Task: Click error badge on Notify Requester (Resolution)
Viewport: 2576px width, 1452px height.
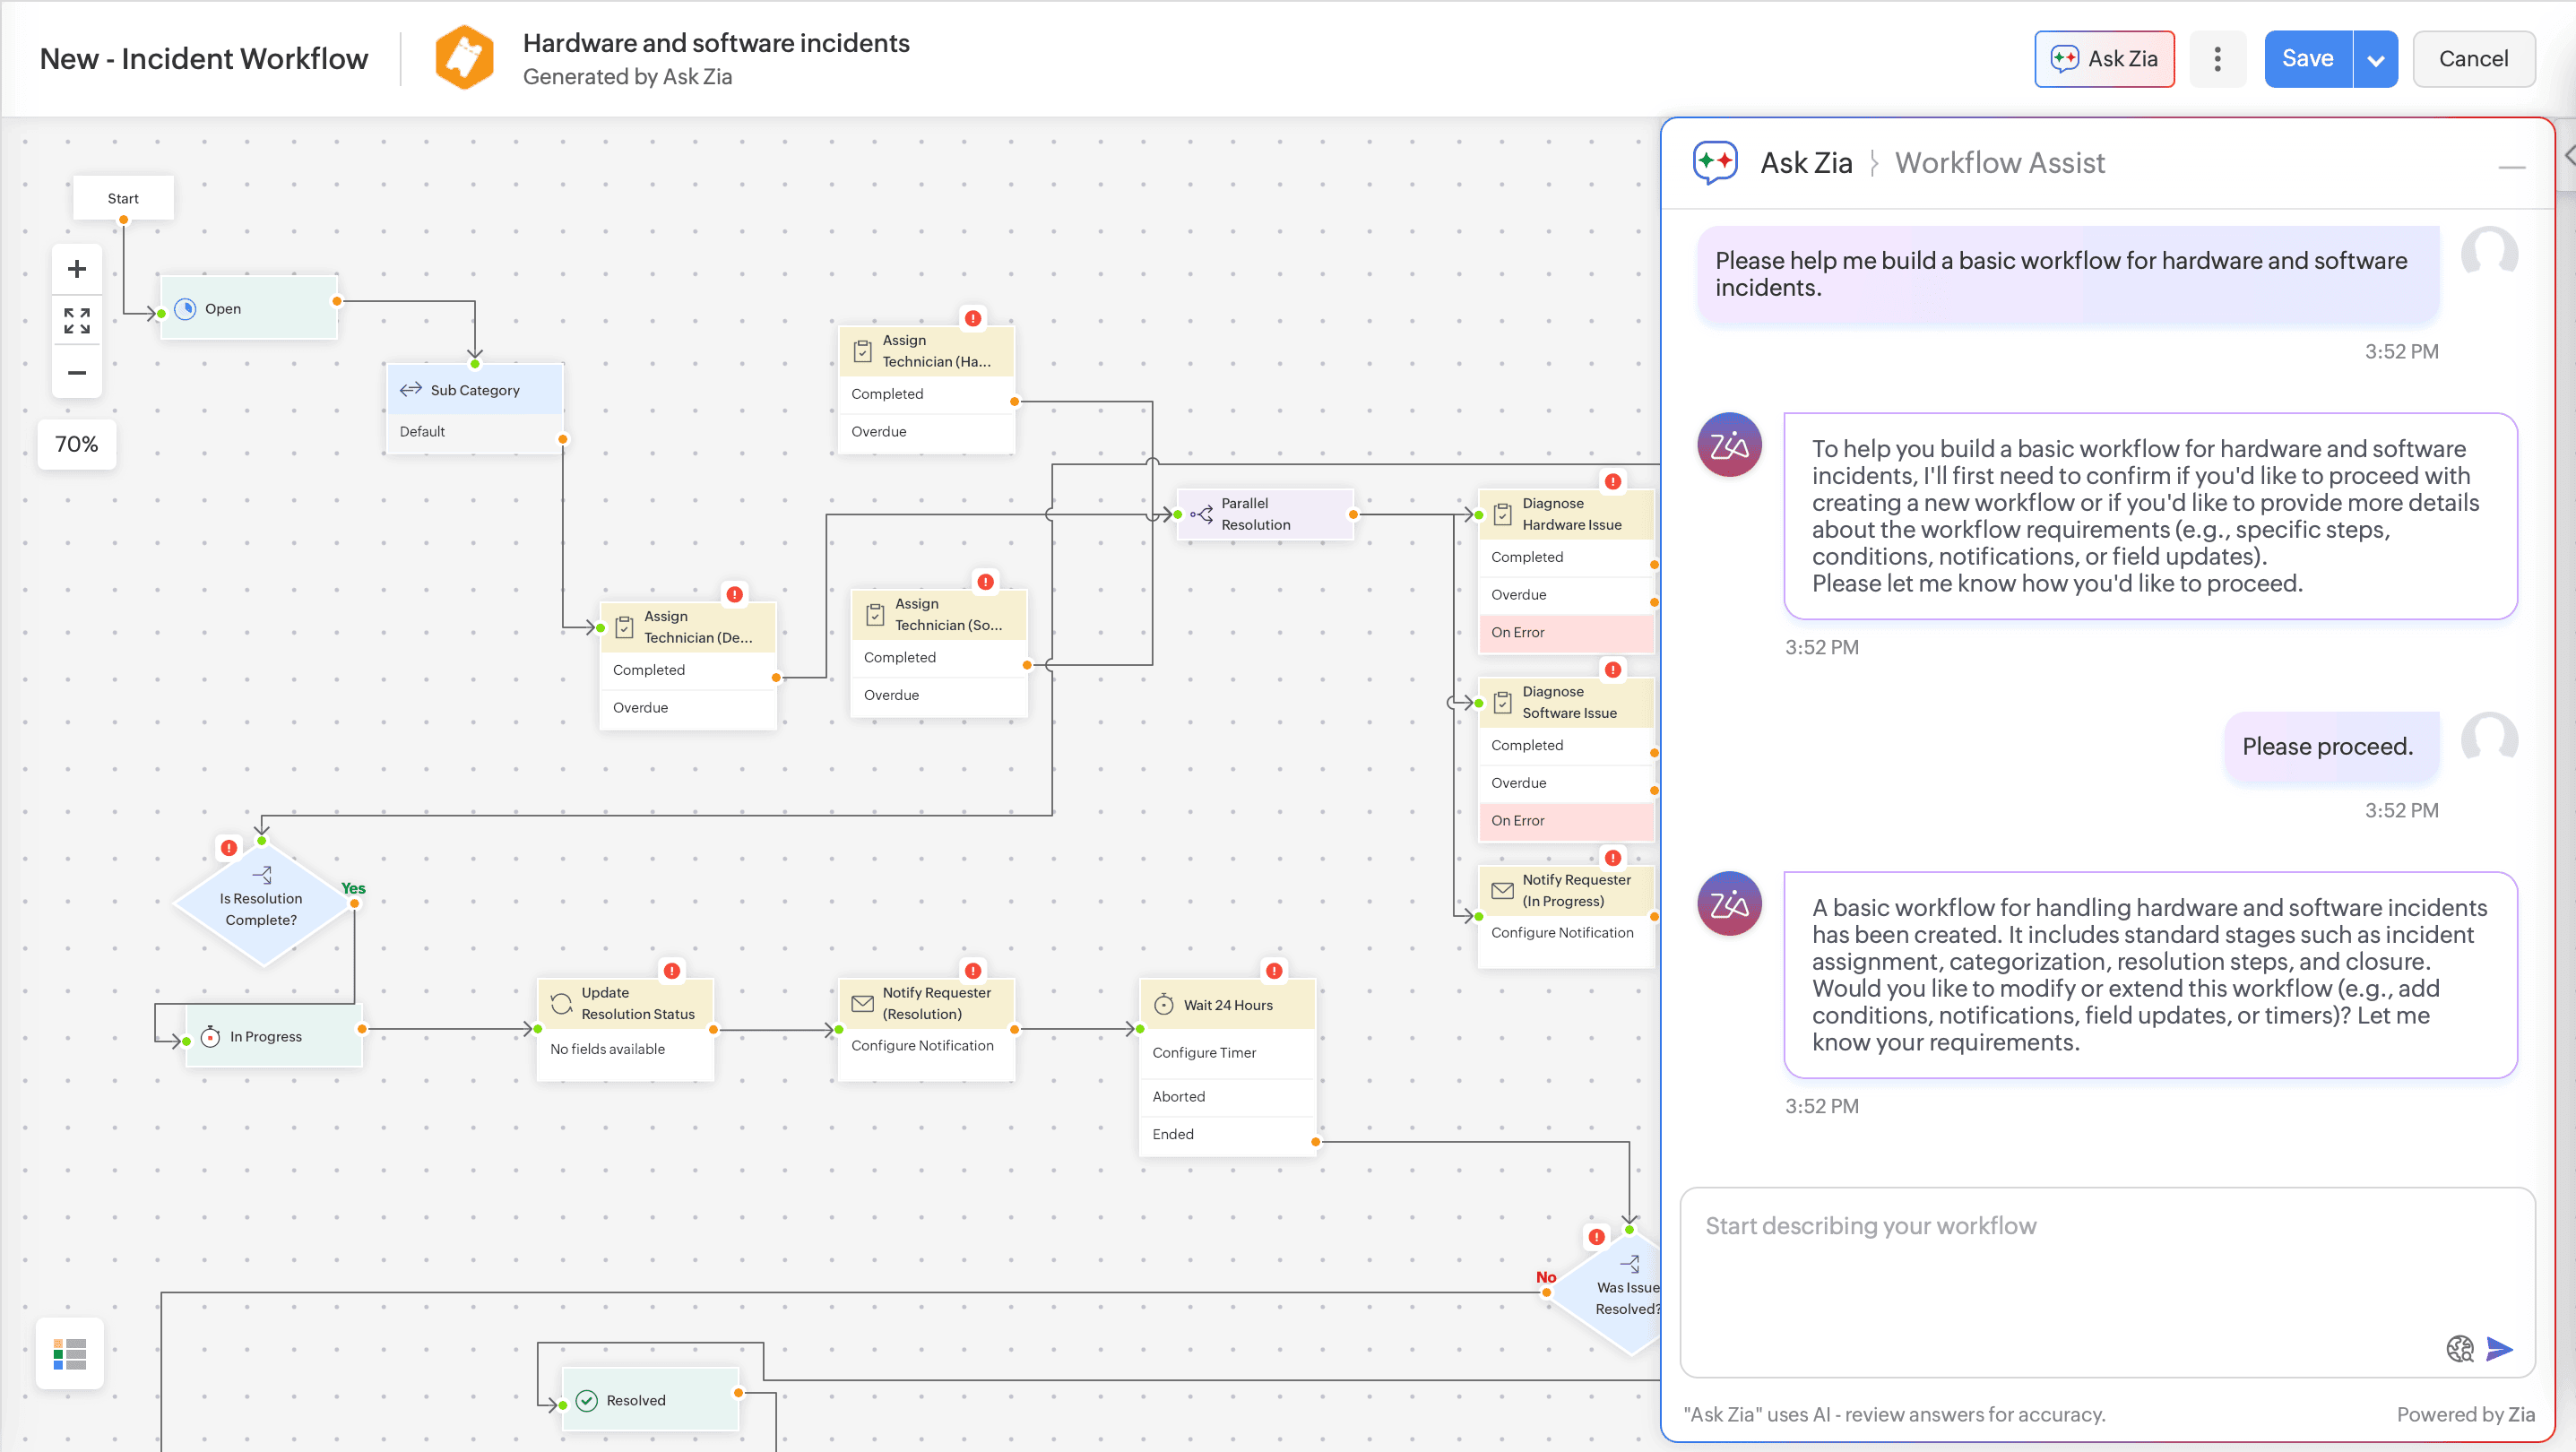Action: pos(973,971)
